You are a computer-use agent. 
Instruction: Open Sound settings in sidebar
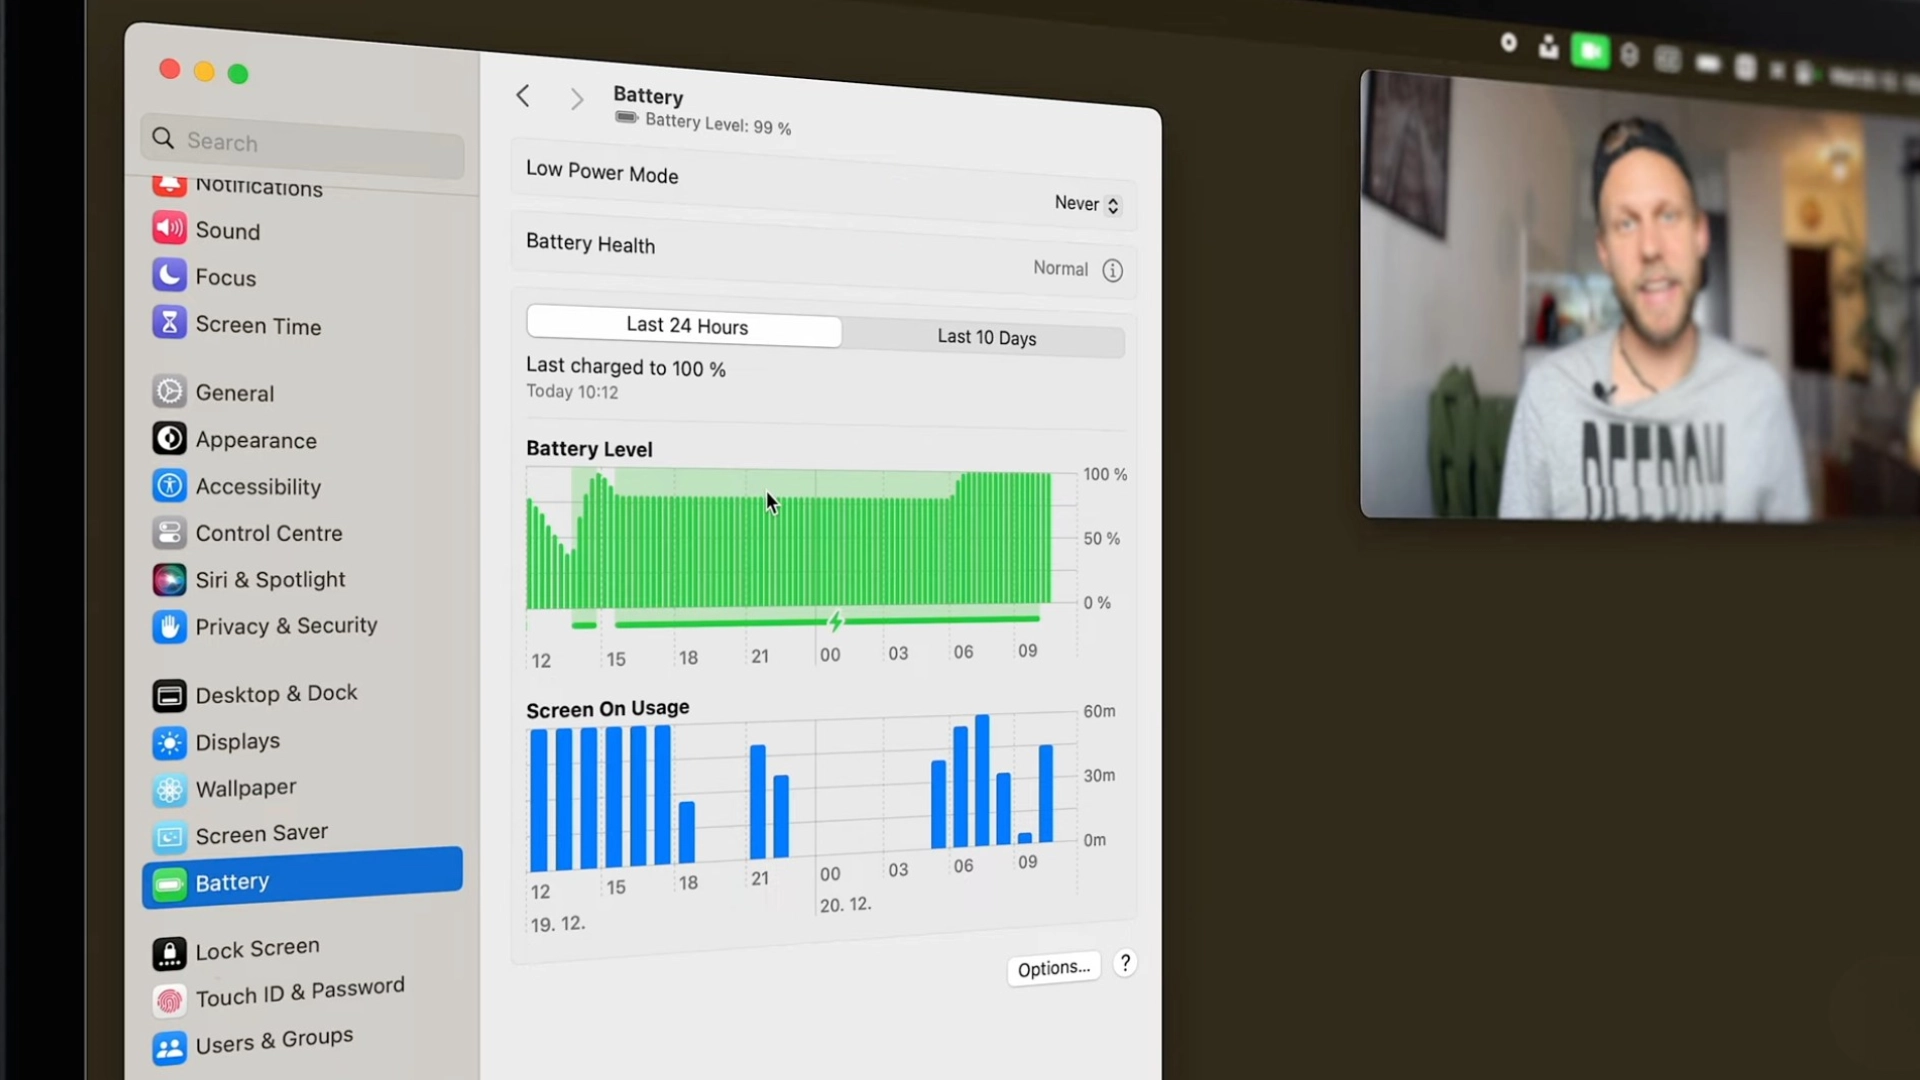pyautogui.click(x=230, y=230)
